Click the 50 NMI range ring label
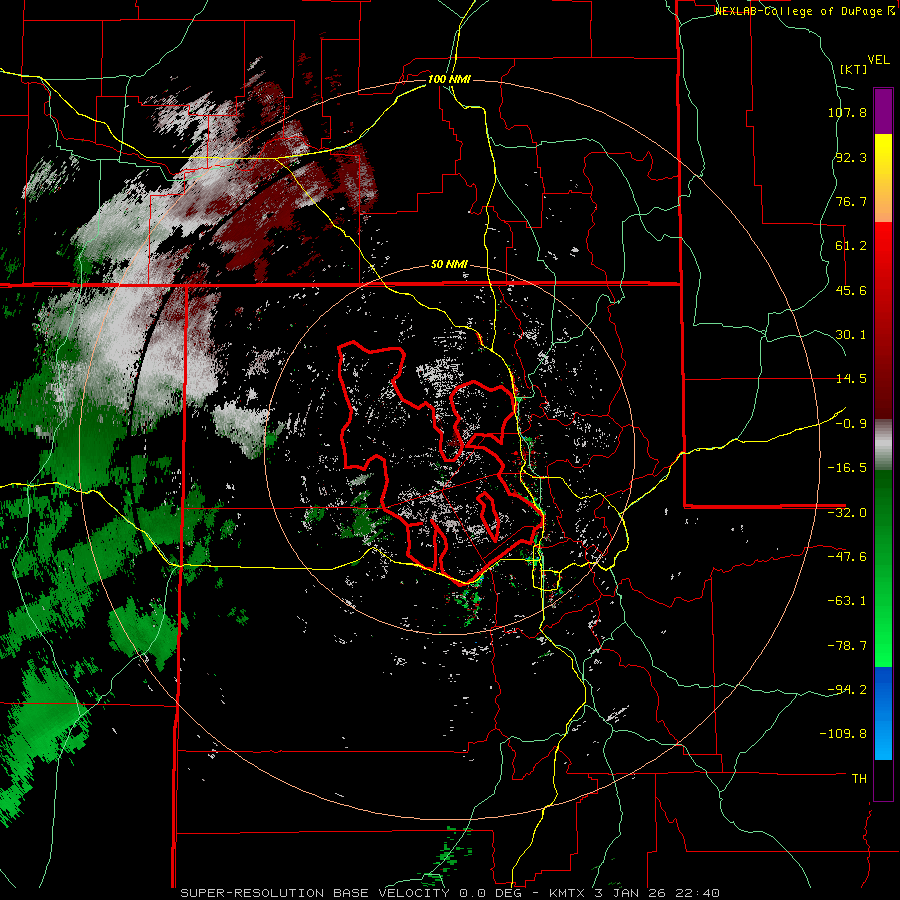 click(x=449, y=265)
